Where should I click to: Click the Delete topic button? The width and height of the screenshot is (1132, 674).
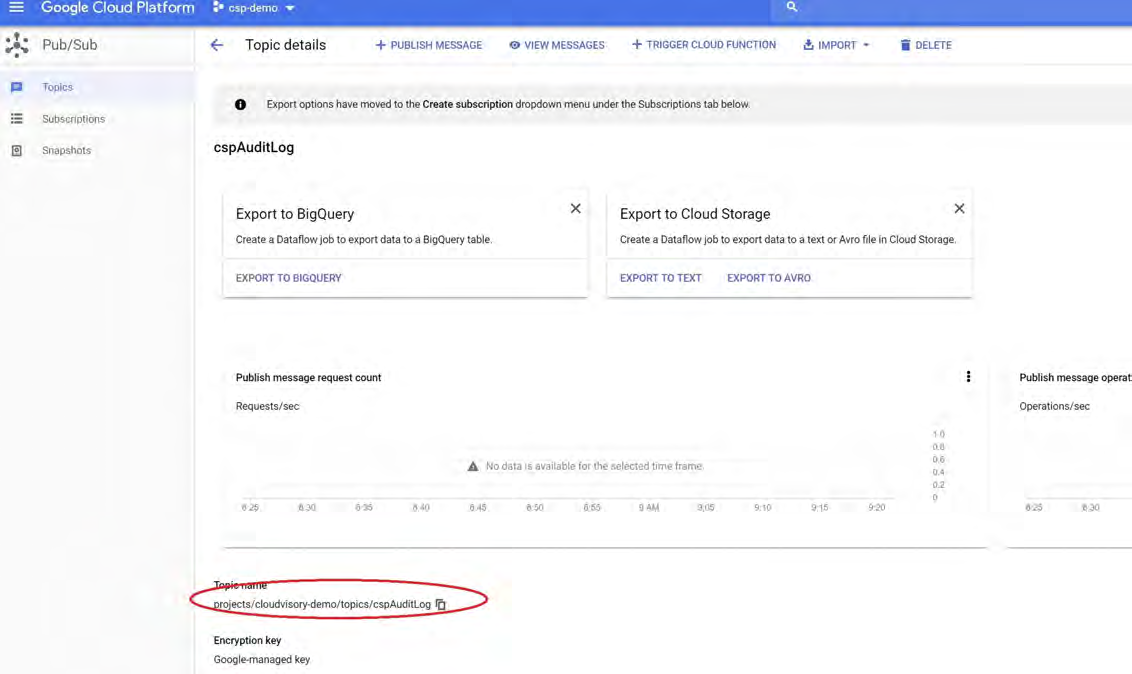(x=926, y=45)
